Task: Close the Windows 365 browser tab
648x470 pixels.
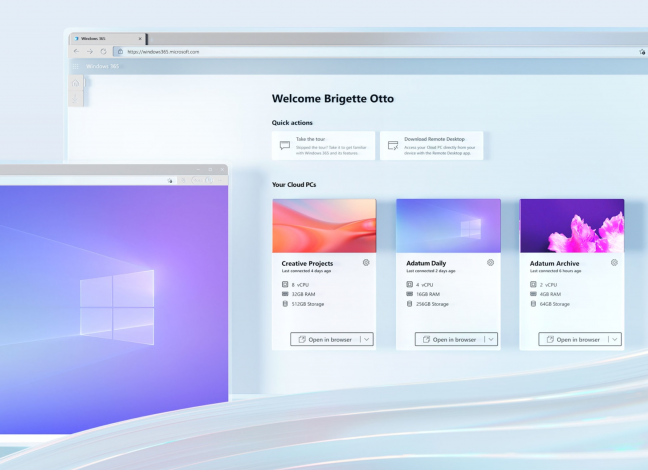Action: coord(140,38)
